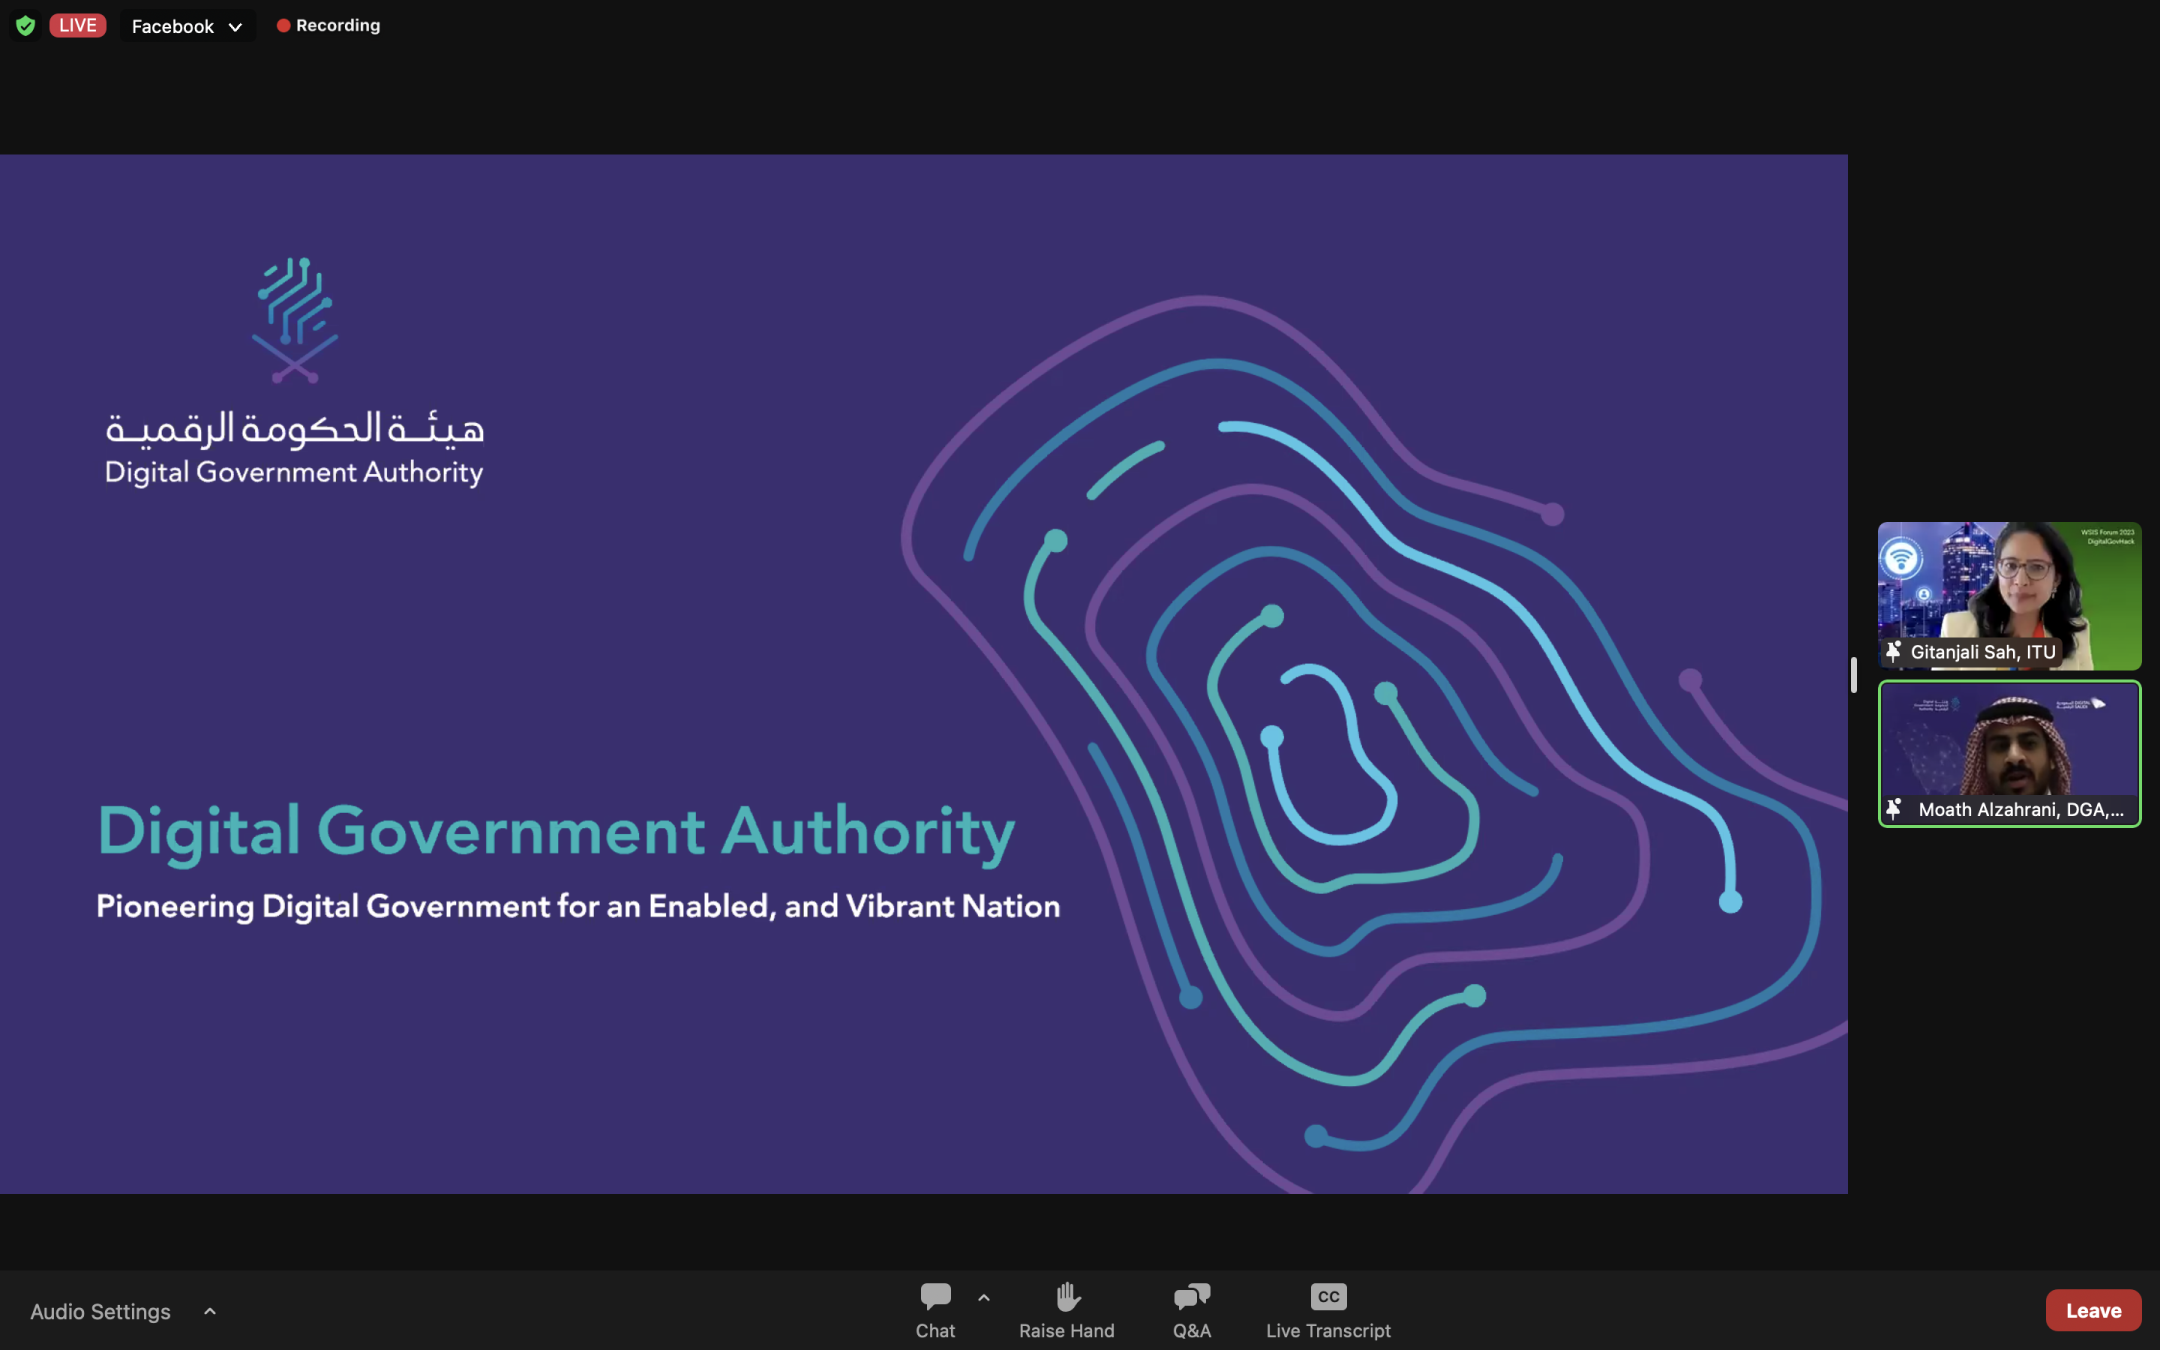Click 'Moath Alzahrani, DGA,...' name label

pos(2021,809)
